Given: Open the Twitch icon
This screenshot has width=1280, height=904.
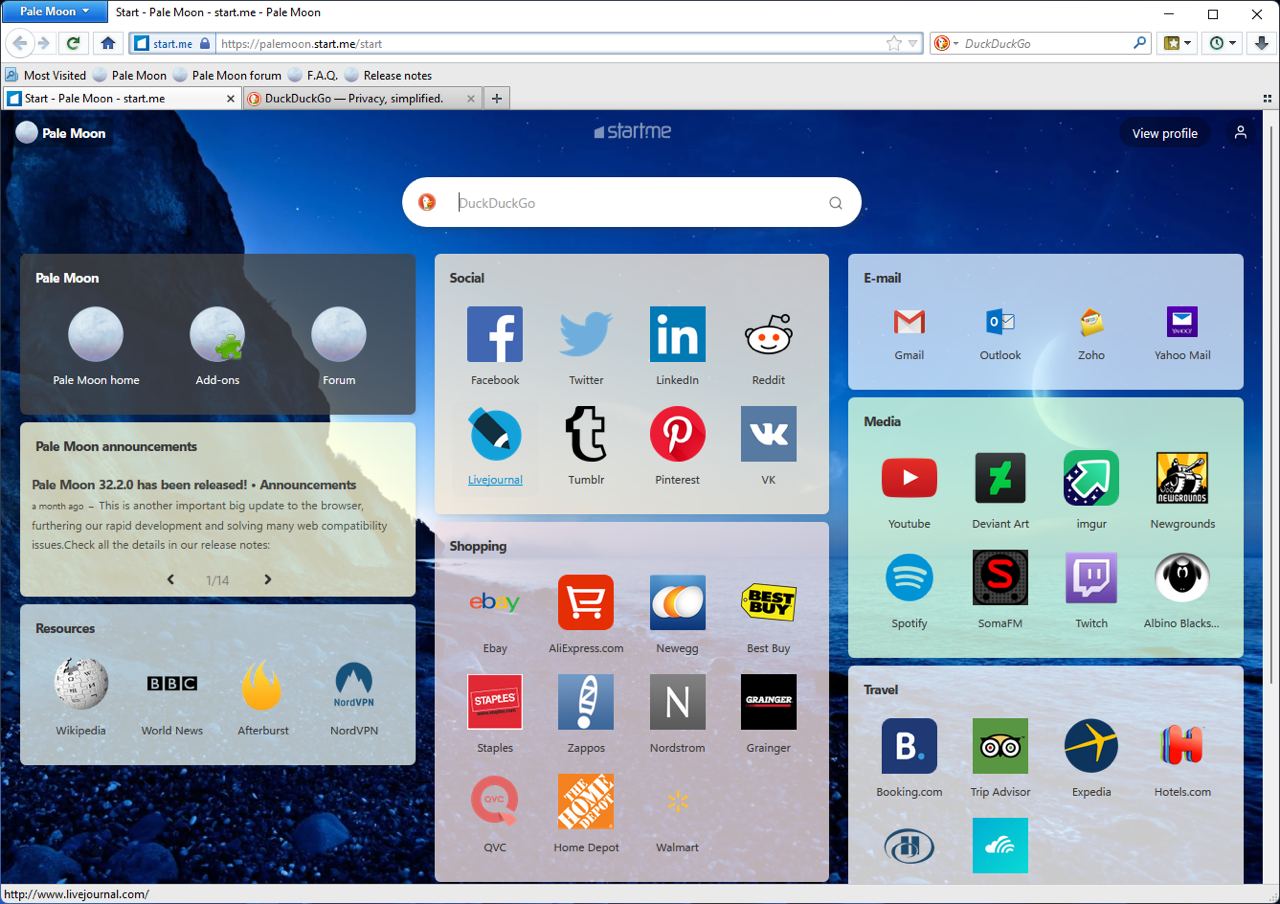Looking at the screenshot, I should point(1091,577).
